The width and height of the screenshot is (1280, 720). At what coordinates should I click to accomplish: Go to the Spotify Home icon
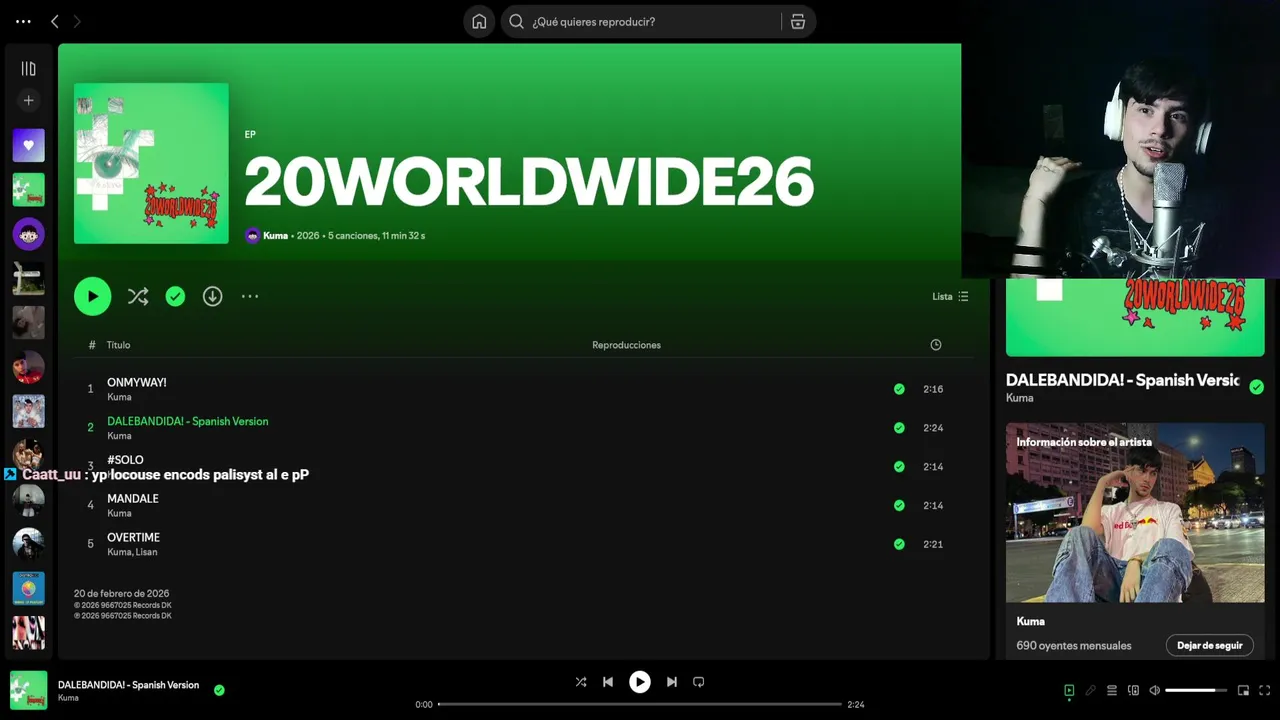coord(479,22)
